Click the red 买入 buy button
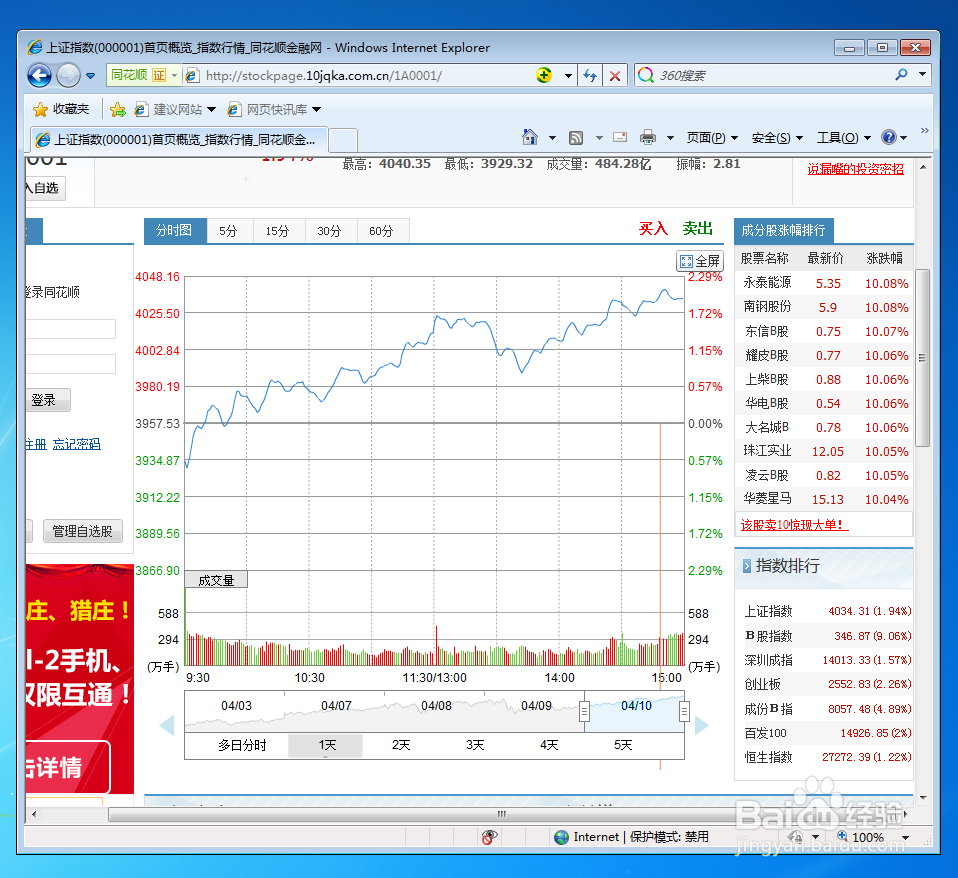This screenshot has width=958, height=878. [x=653, y=229]
